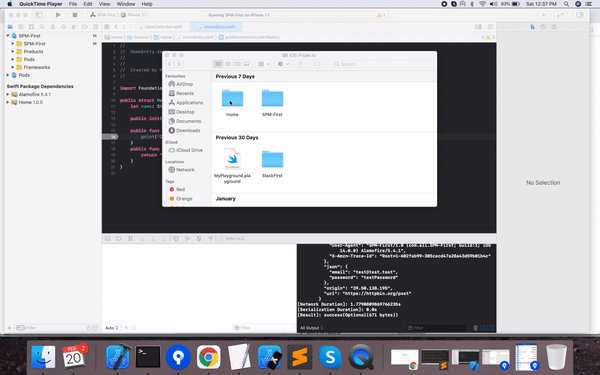
Task: Open the Report navigator icon
Action: coord(95,27)
